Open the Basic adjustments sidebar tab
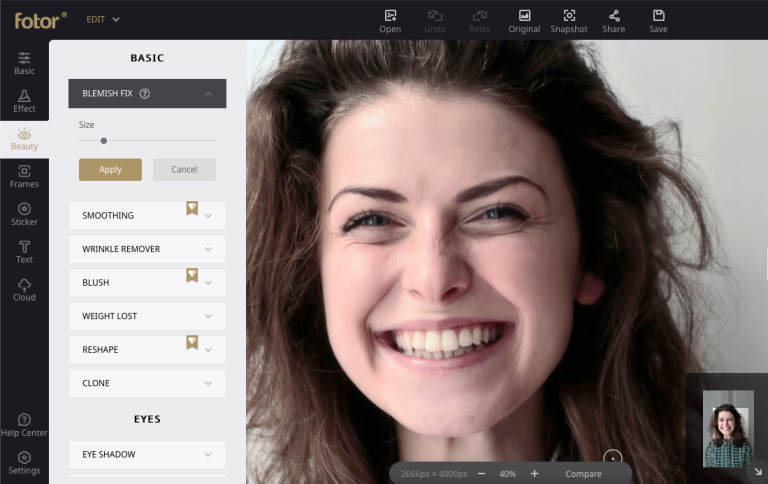The image size is (768, 484). pos(24,64)
